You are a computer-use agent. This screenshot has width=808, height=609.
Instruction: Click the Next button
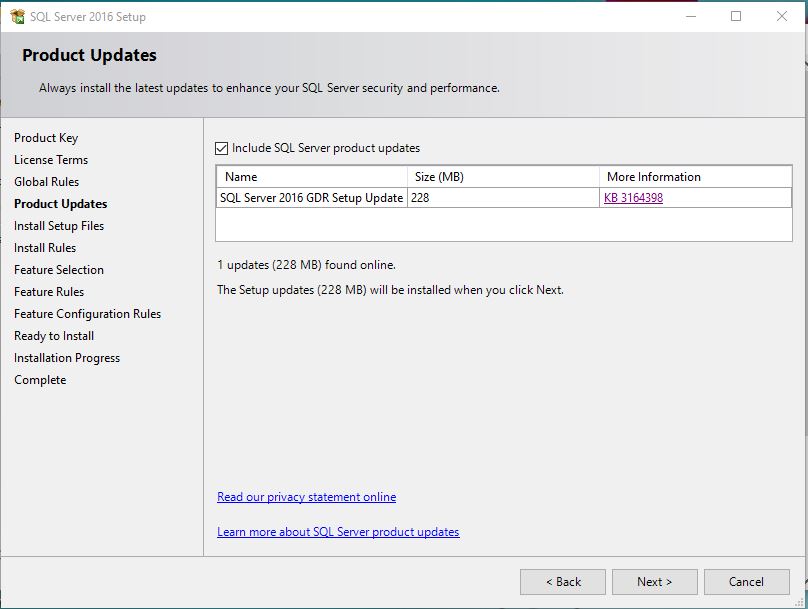pos(654,581)
